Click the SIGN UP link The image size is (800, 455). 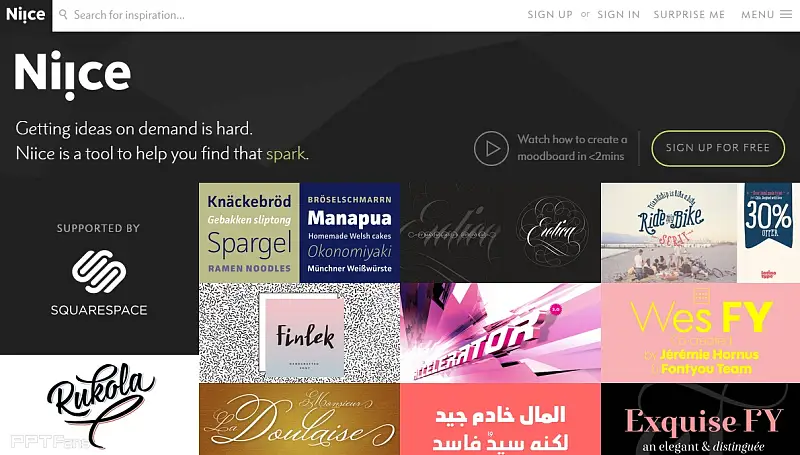(550, 15)
